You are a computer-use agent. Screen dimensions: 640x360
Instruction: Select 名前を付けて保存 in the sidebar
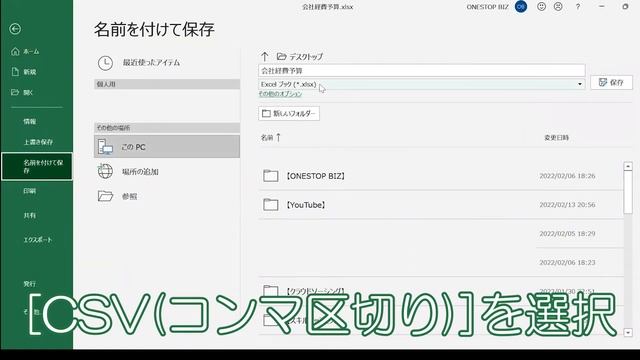37,166
